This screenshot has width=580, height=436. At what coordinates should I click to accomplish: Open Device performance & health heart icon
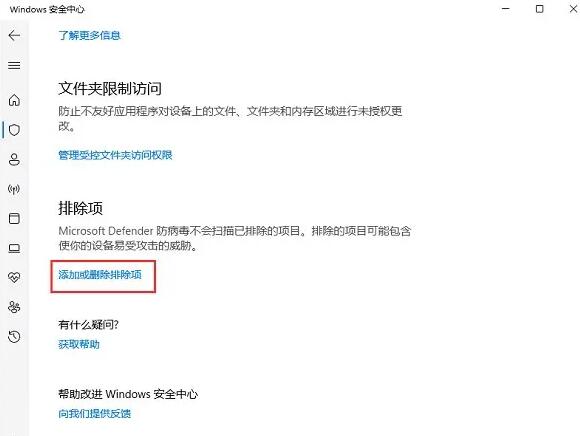[14, 277]
